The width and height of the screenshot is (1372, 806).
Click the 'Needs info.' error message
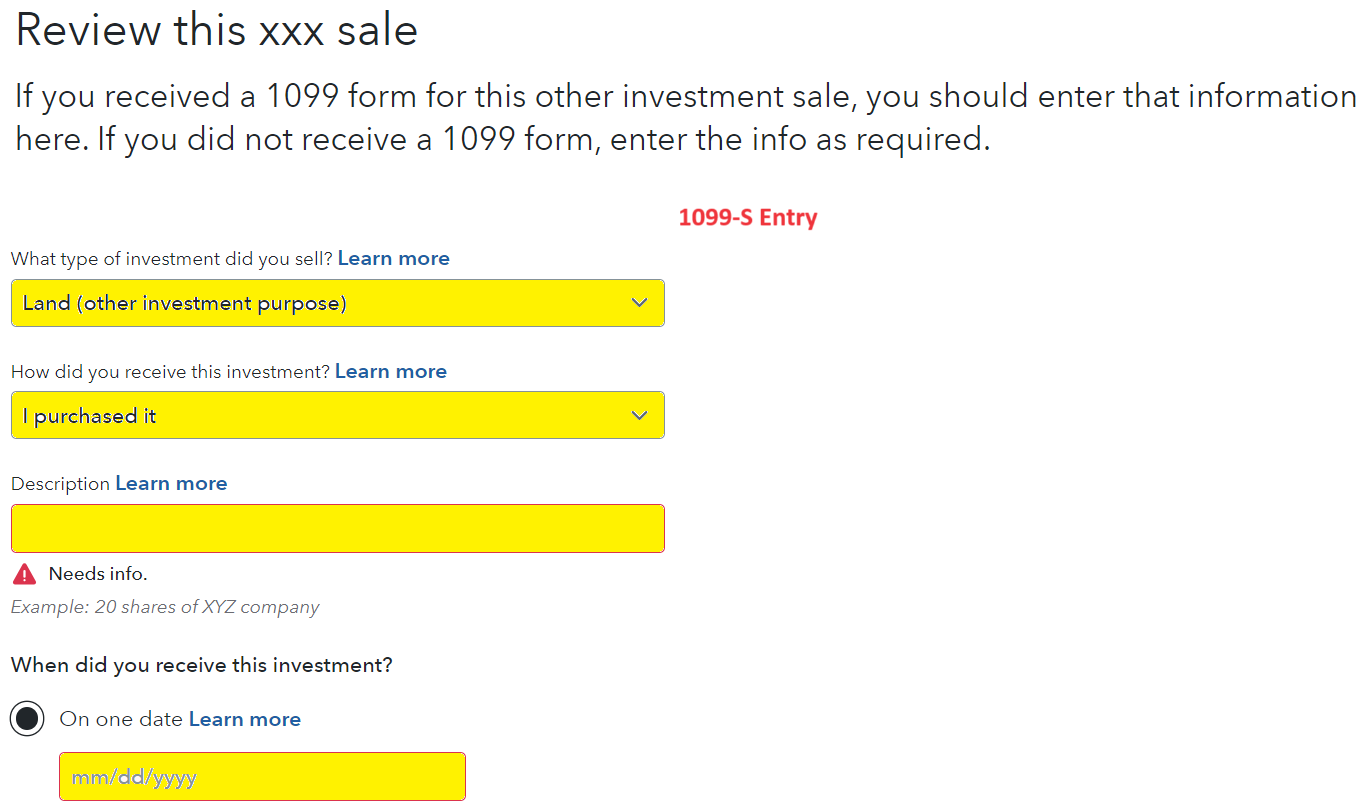[98, 574]
